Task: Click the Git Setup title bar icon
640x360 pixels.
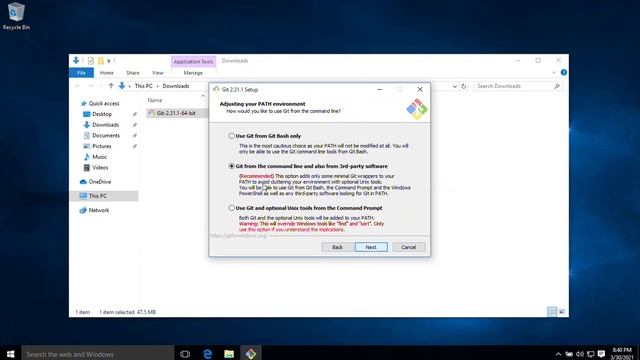Action: (x=216, y=89)
